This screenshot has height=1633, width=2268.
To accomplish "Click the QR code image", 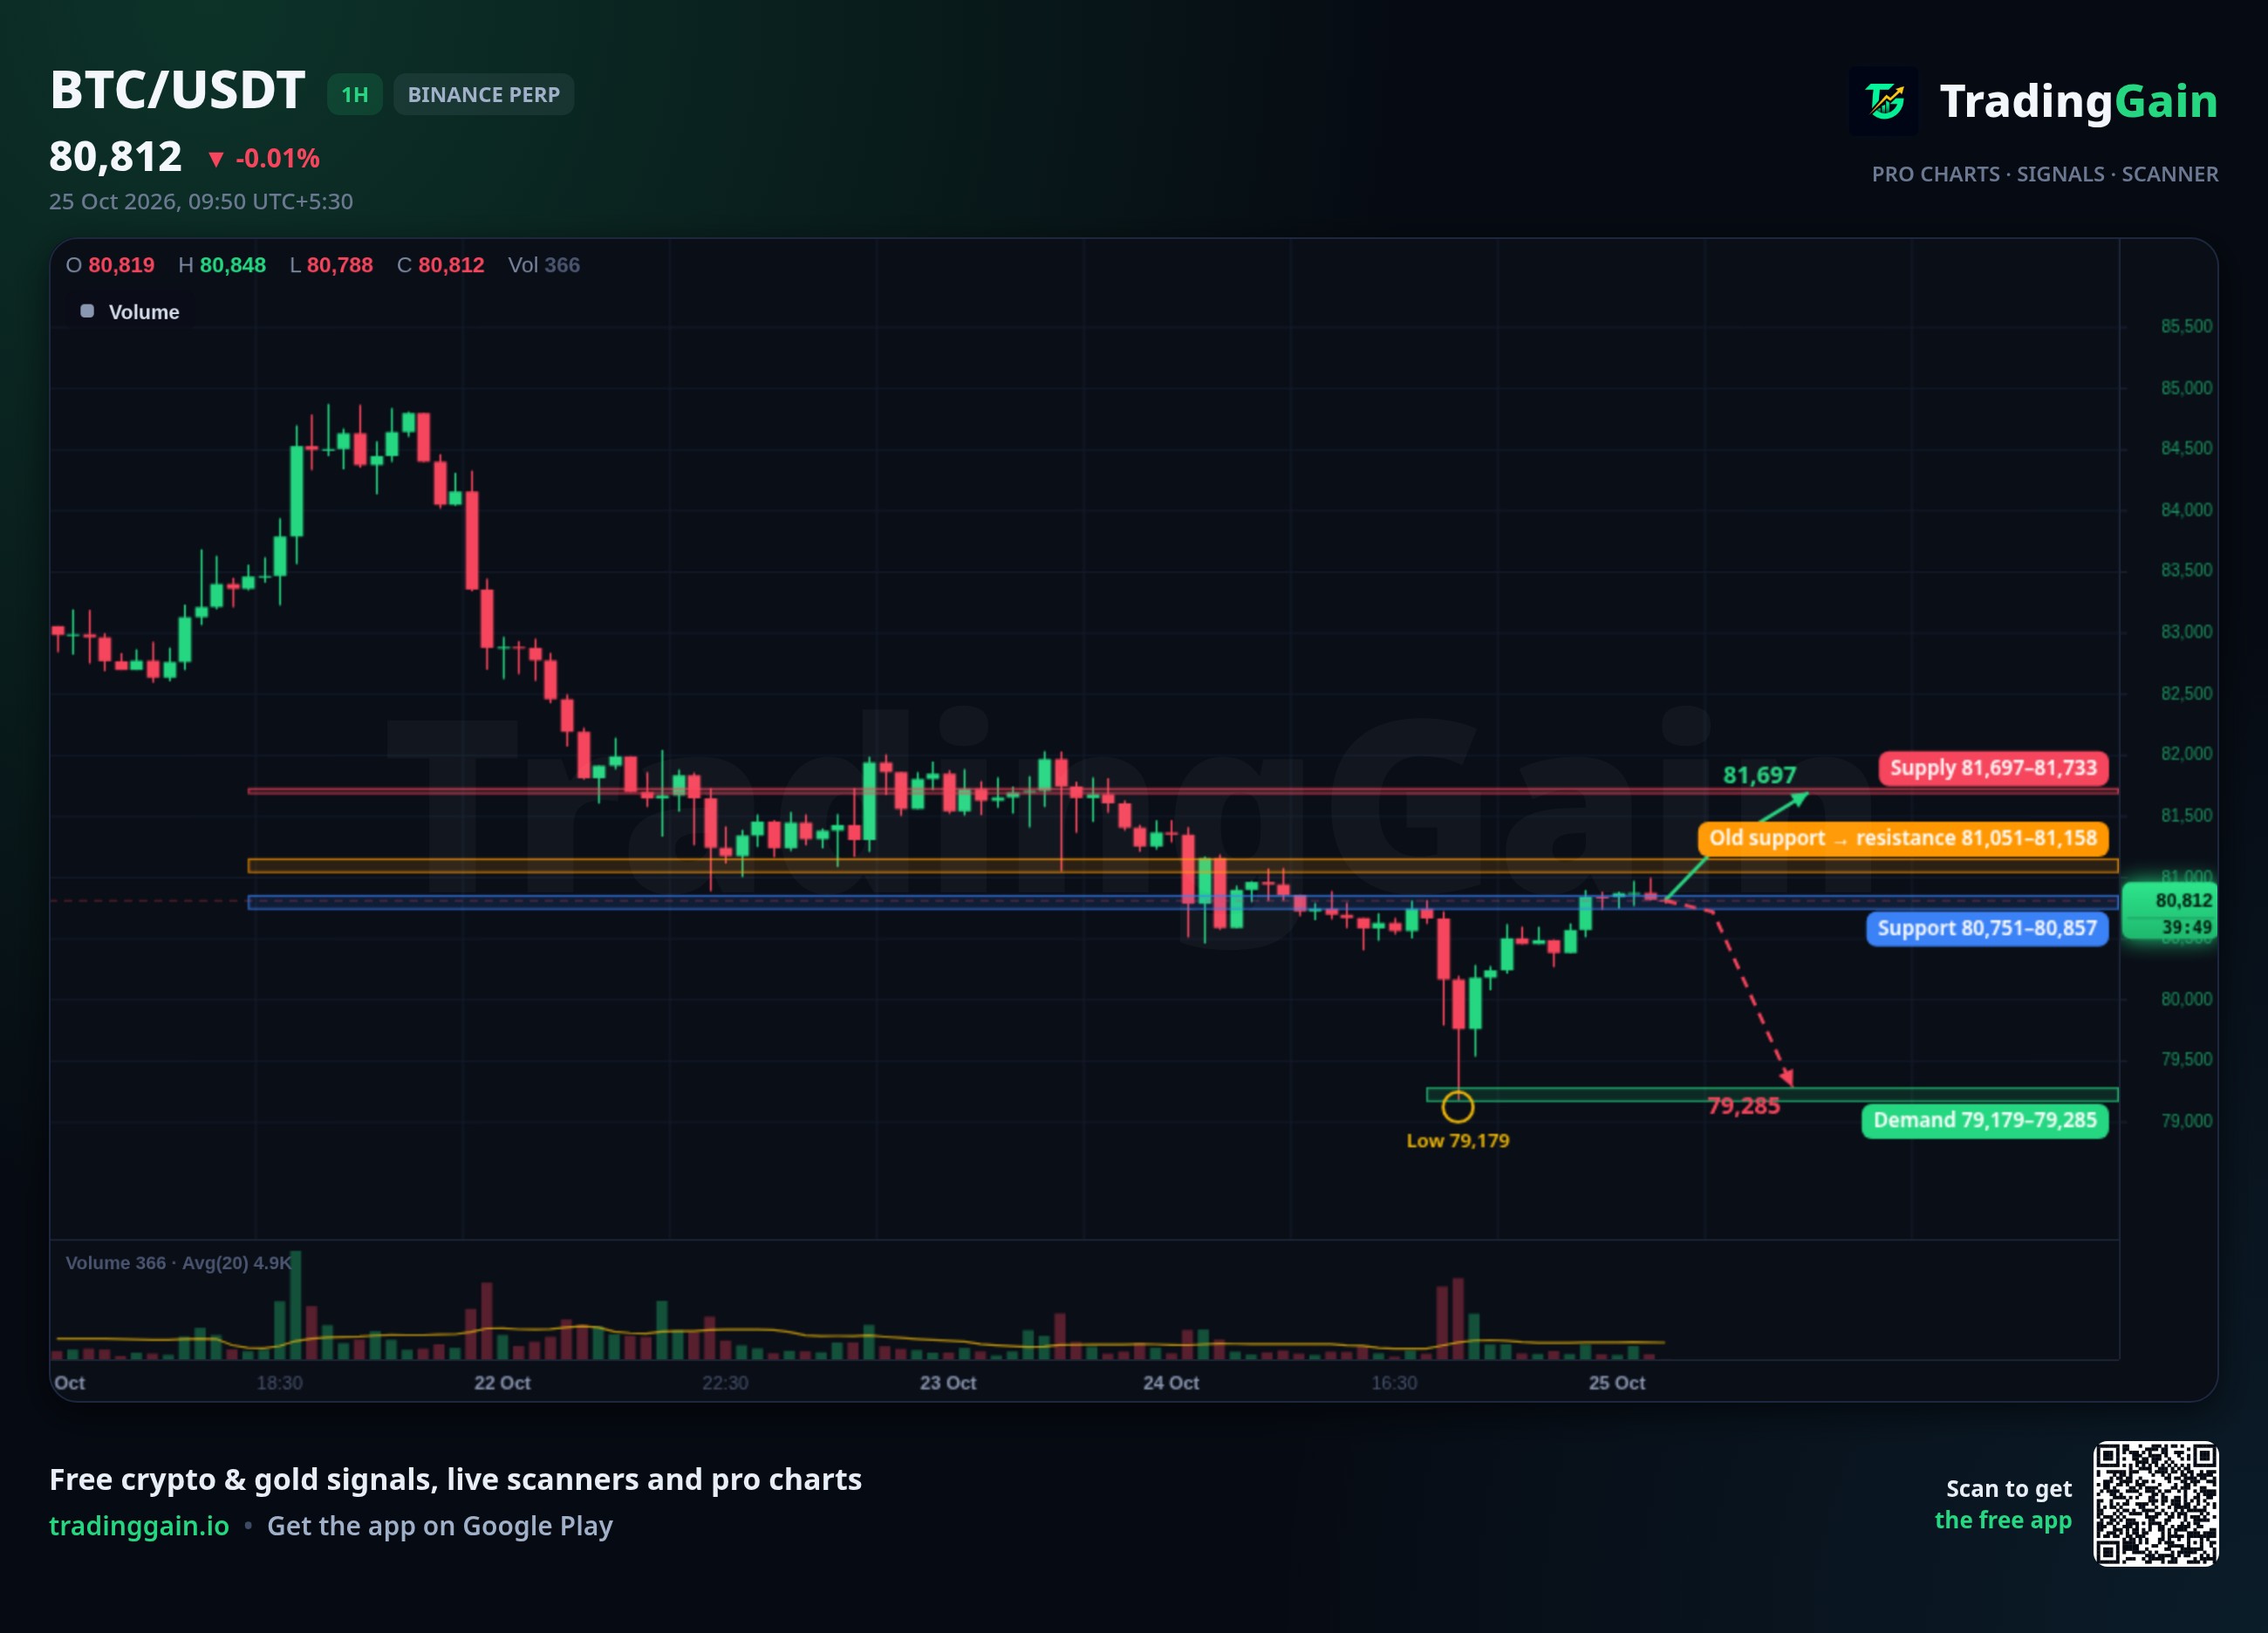I will 2156,1504.
